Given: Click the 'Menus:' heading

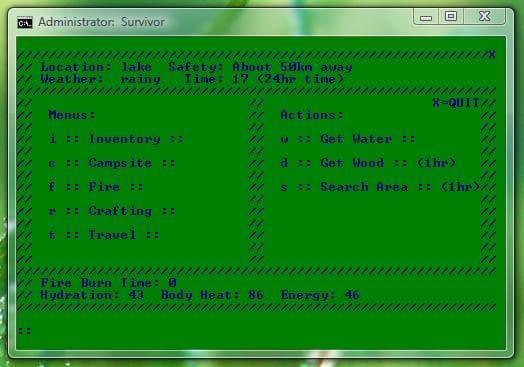Looking at the screenshot, I should (72, 115).
